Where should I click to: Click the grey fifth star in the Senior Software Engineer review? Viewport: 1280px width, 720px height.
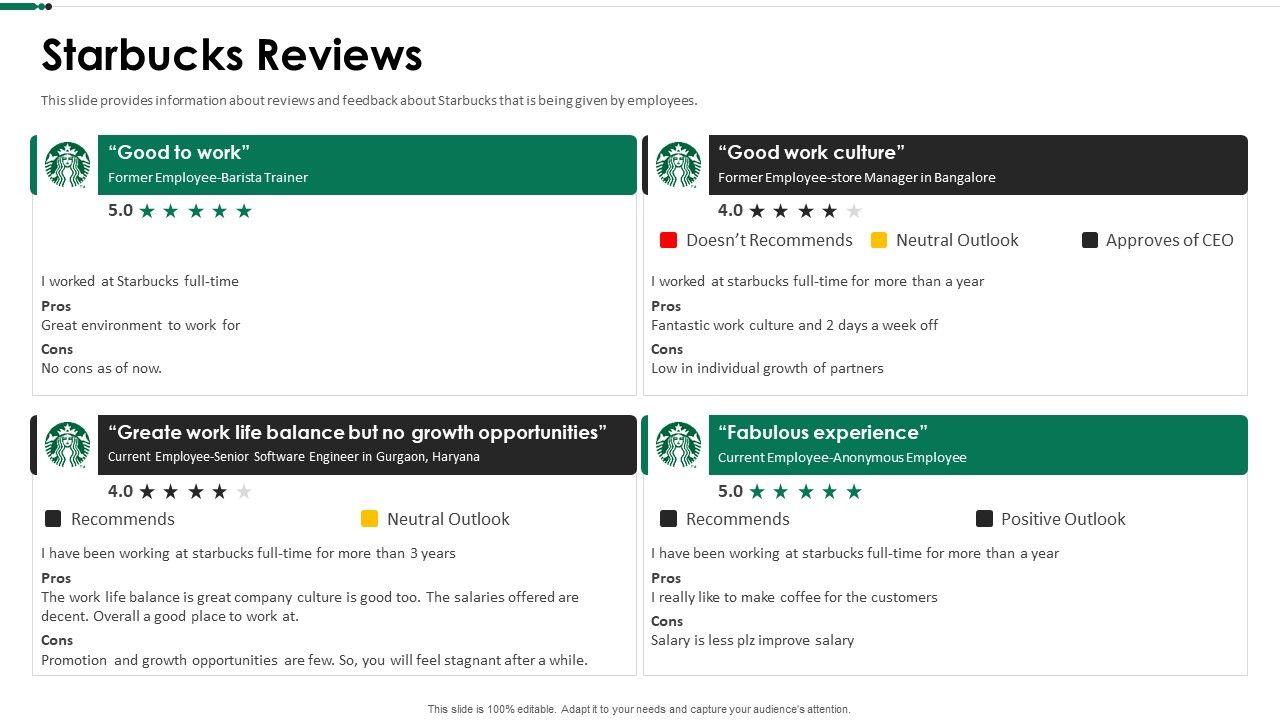pyautogui.click(x=244, y=491)
